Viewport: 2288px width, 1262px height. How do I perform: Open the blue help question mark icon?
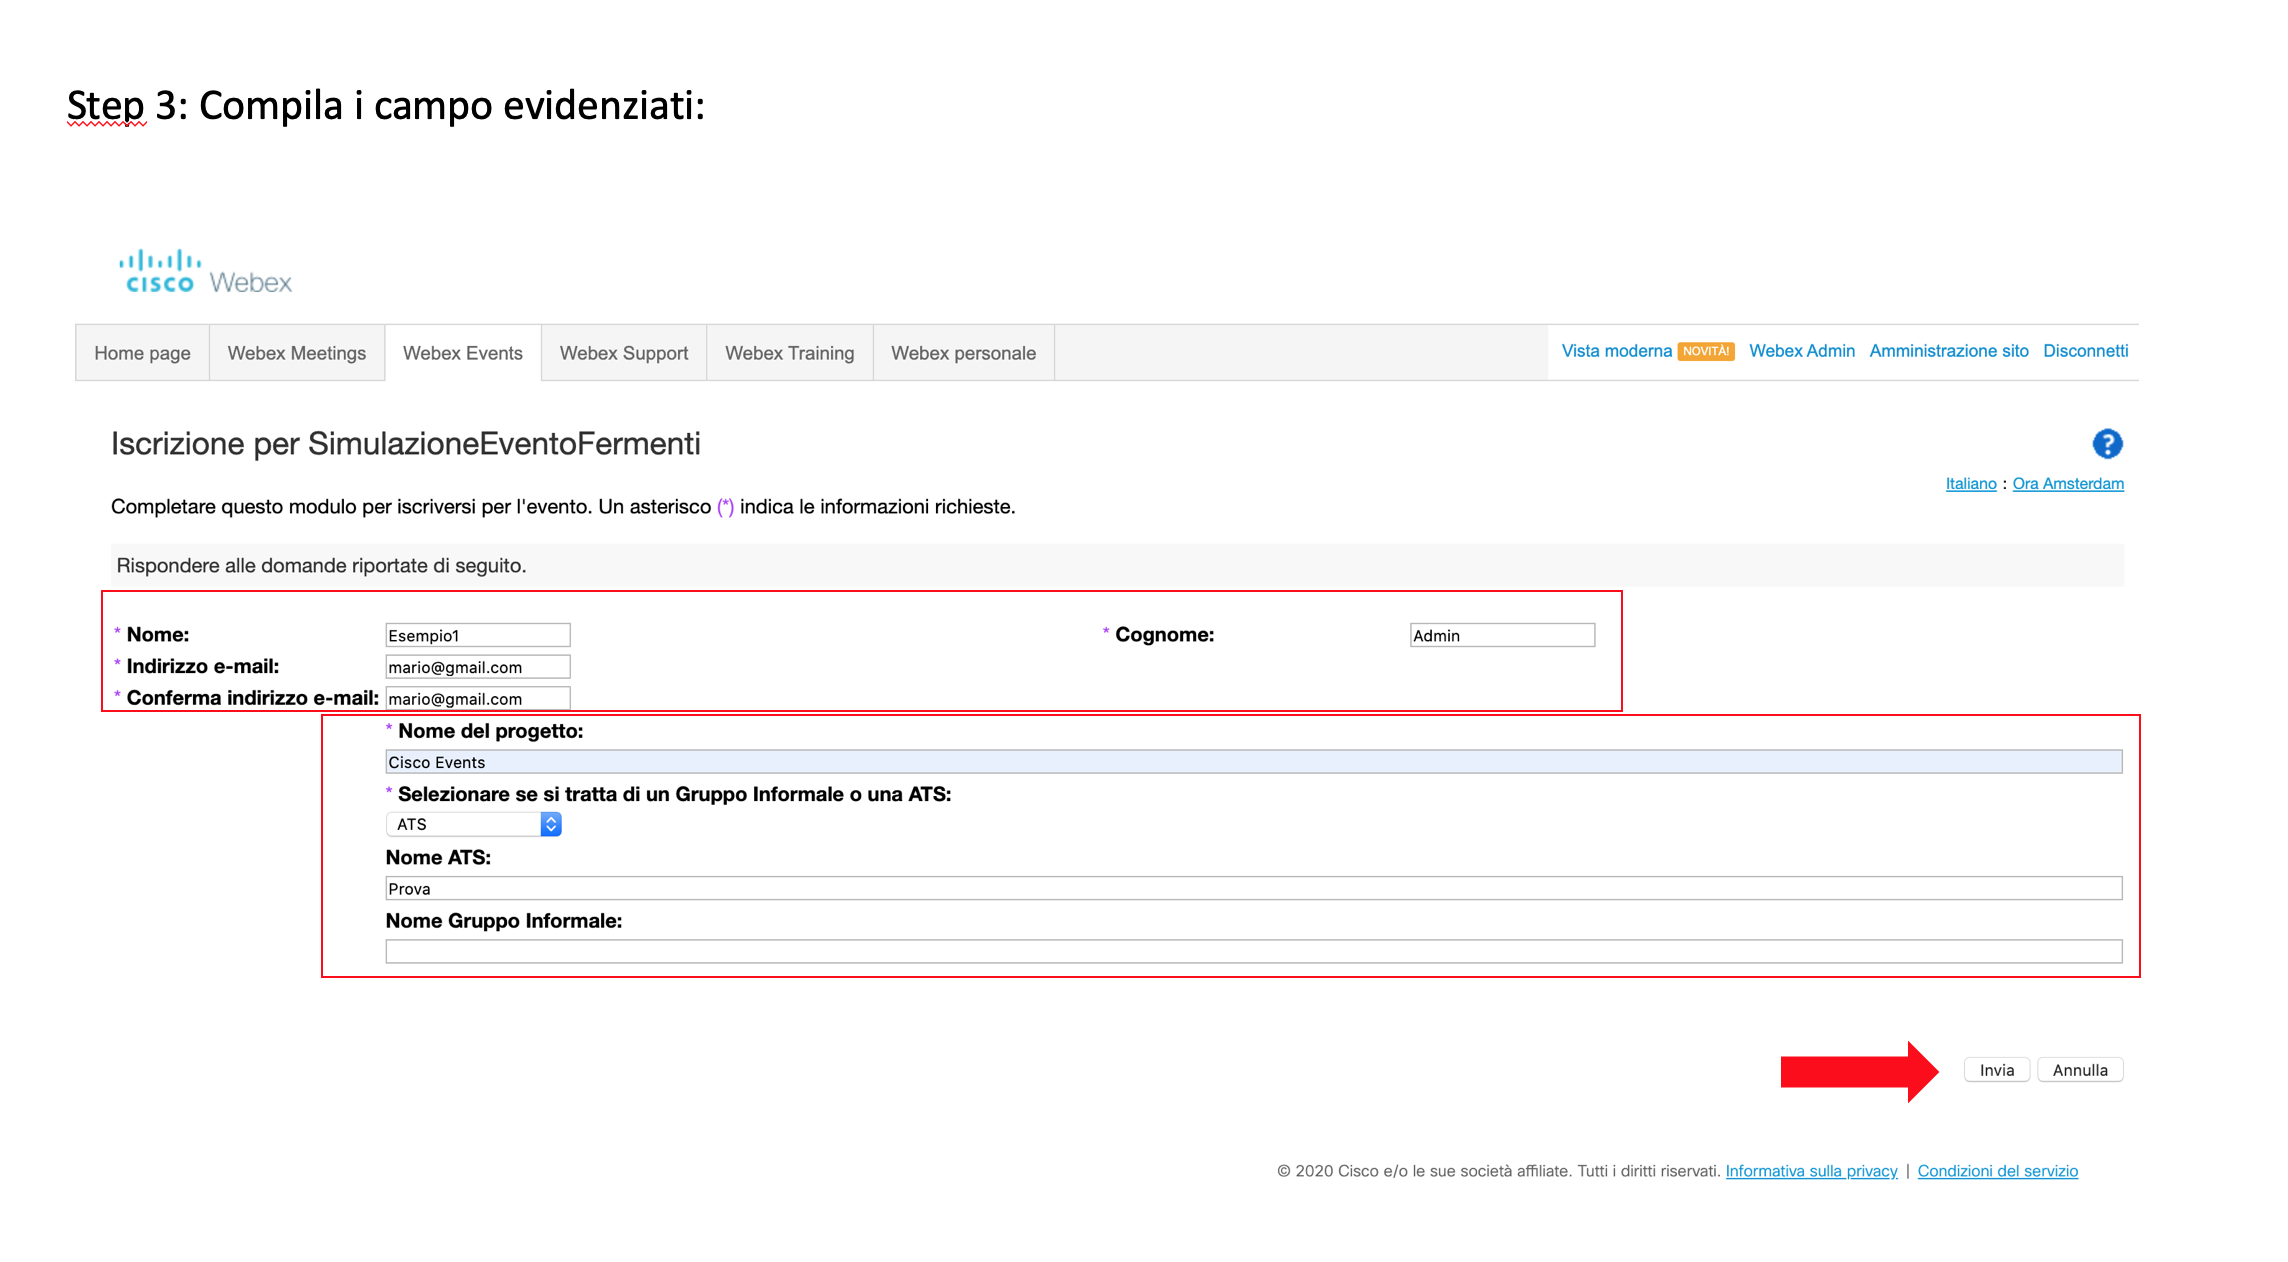tap(2107, 443)
